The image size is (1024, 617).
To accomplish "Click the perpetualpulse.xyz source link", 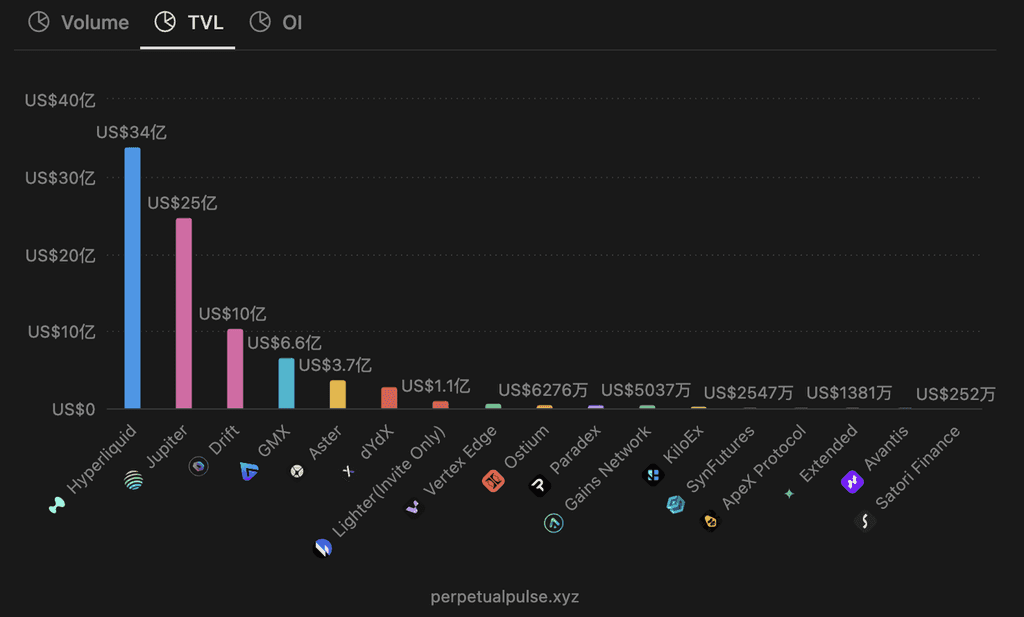I will (505, 597).
